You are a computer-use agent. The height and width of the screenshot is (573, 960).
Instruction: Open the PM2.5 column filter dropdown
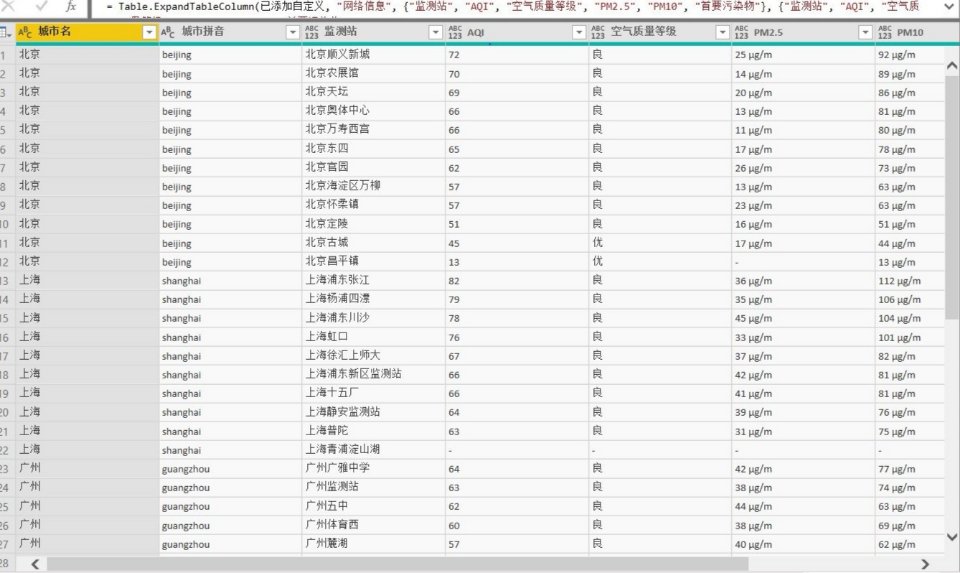click(865, 32)
